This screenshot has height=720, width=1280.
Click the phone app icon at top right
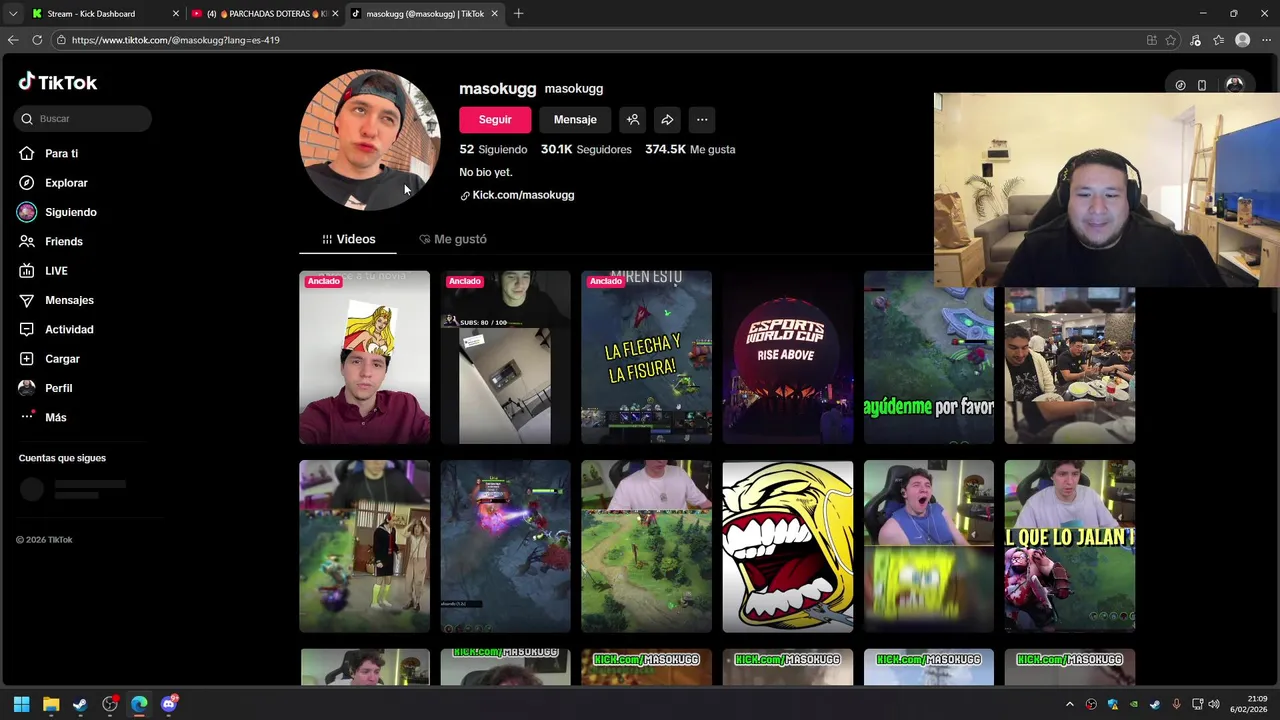pyautogui.click(x=1202, y=85)
